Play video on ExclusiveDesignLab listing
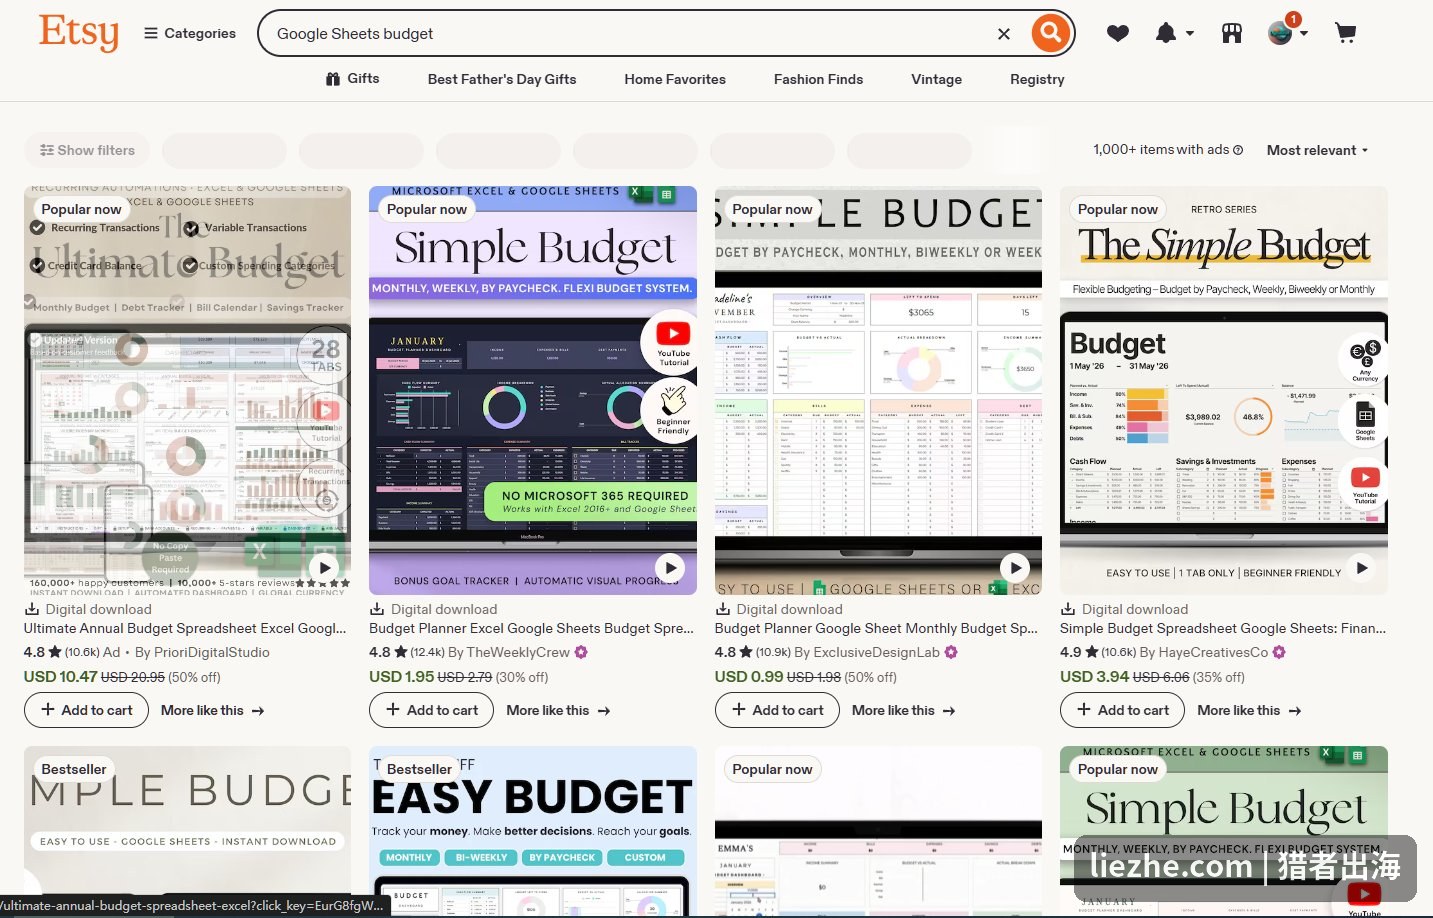 click(x=1015, y=567)
